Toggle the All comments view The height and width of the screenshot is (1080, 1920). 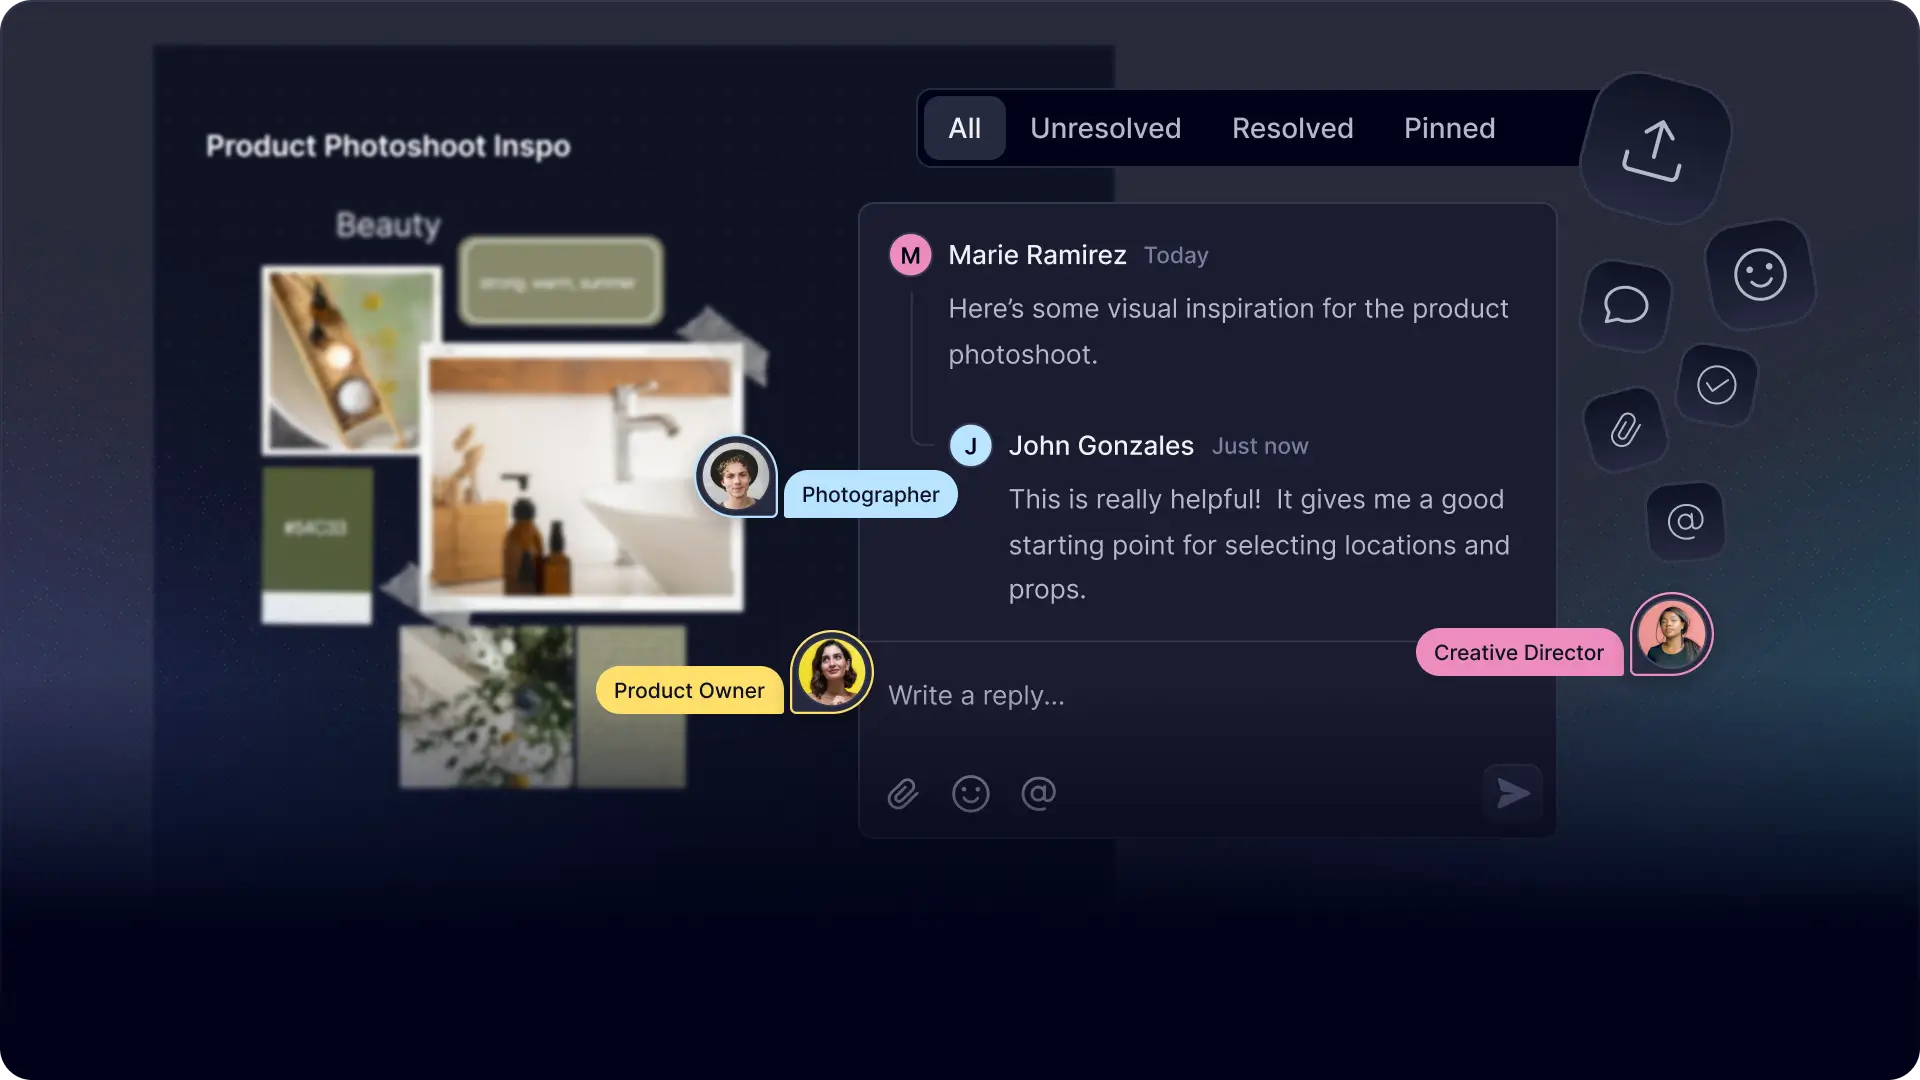[964, 128]
